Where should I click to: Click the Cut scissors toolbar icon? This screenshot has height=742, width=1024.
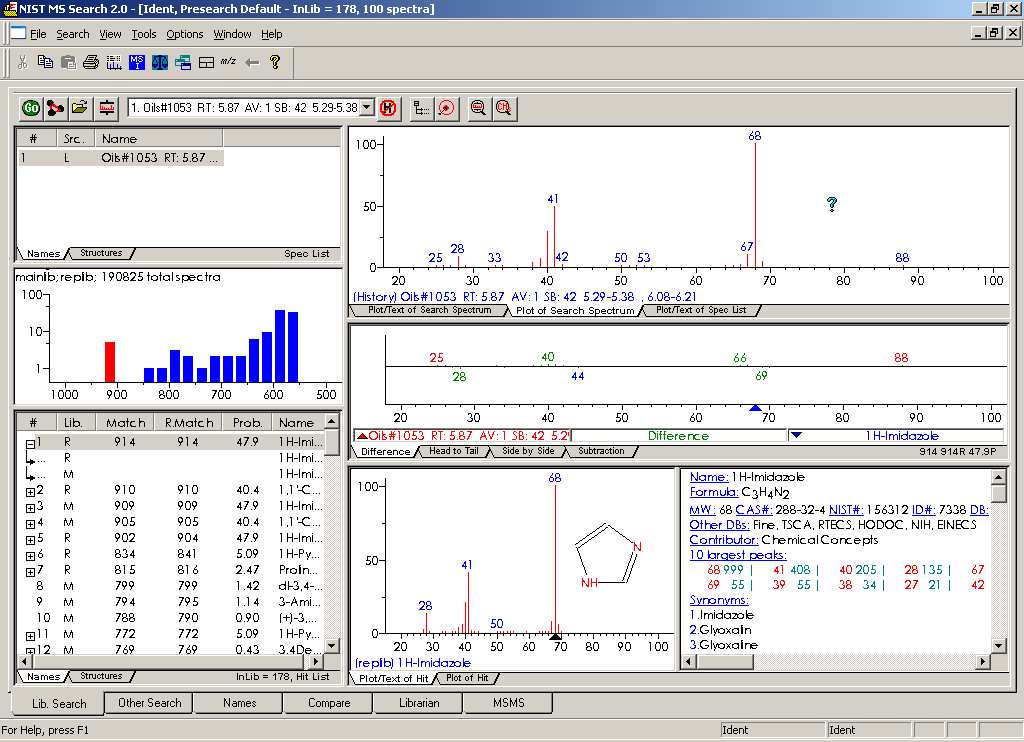[x=22, y=62]
